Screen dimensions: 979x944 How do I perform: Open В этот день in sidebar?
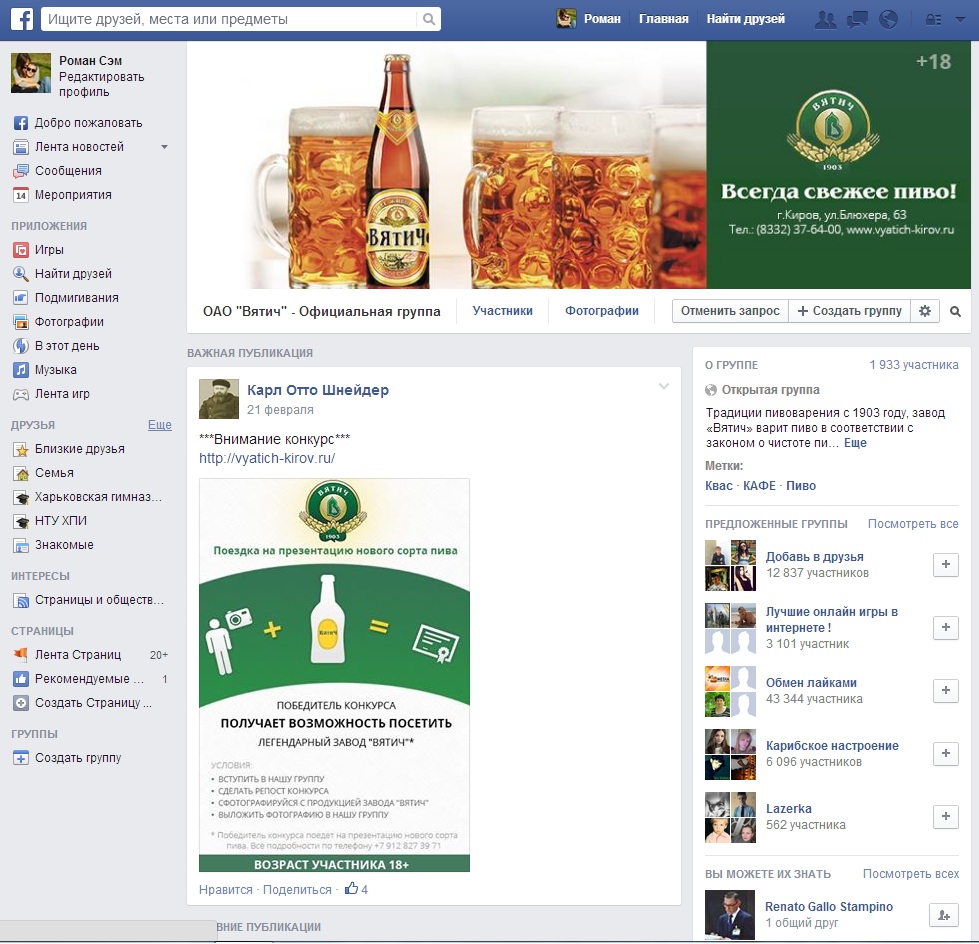56,346
